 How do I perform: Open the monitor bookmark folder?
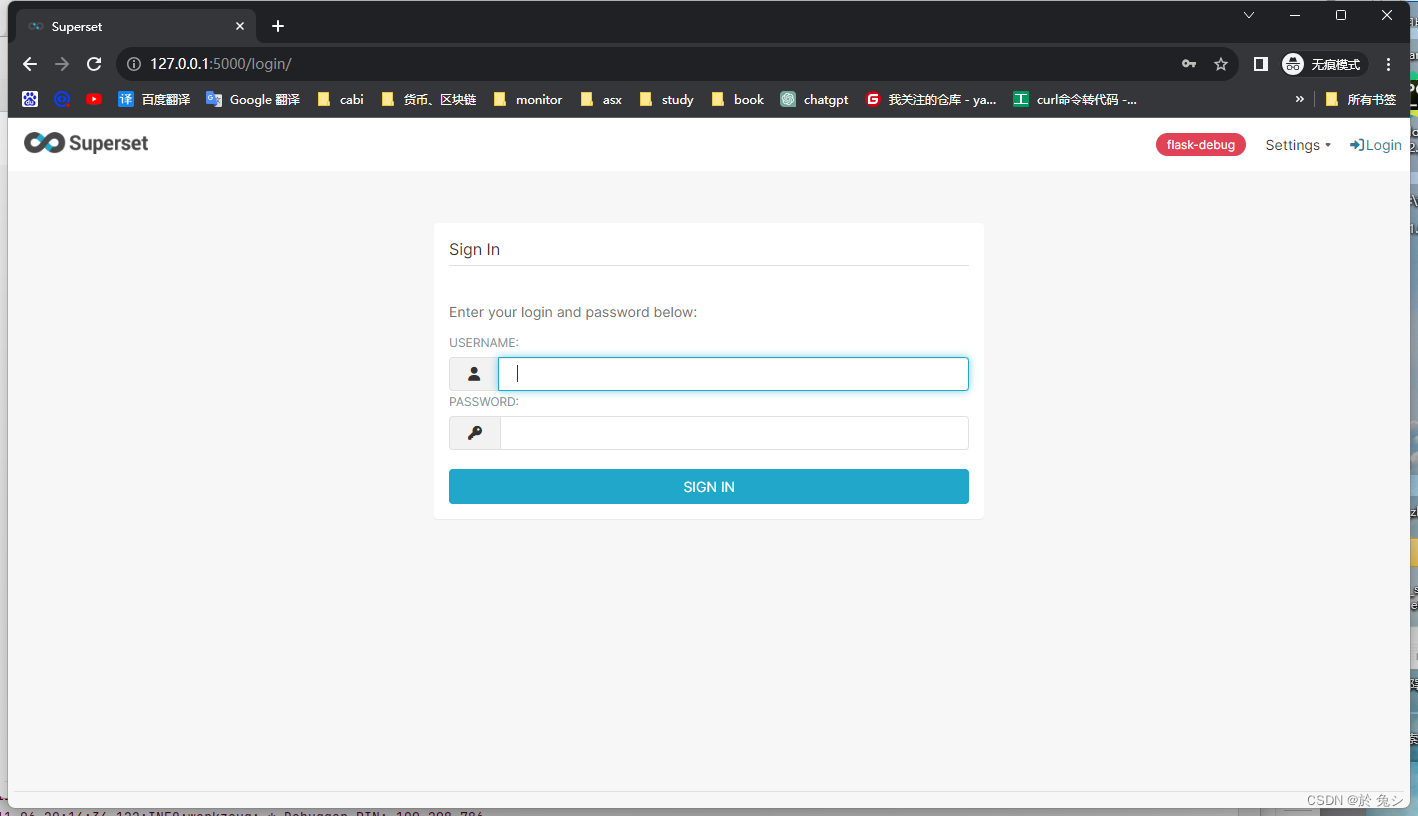(x=528, y=99)
